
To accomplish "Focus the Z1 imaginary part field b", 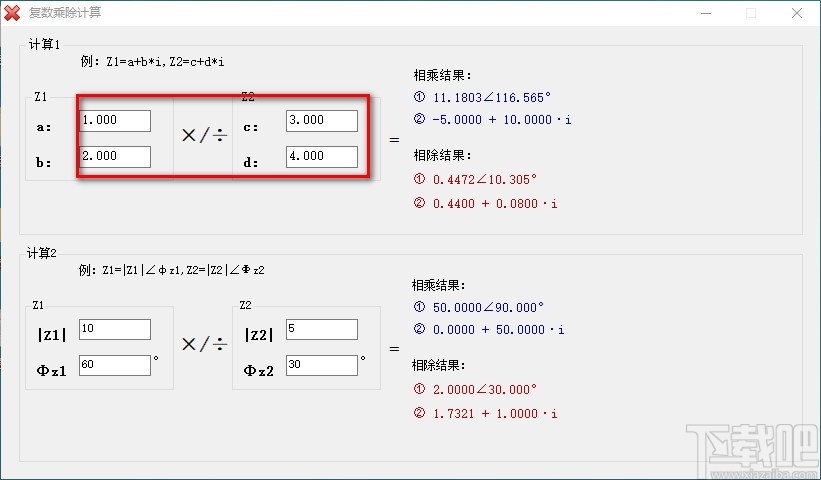I will (x=115, y=157).
